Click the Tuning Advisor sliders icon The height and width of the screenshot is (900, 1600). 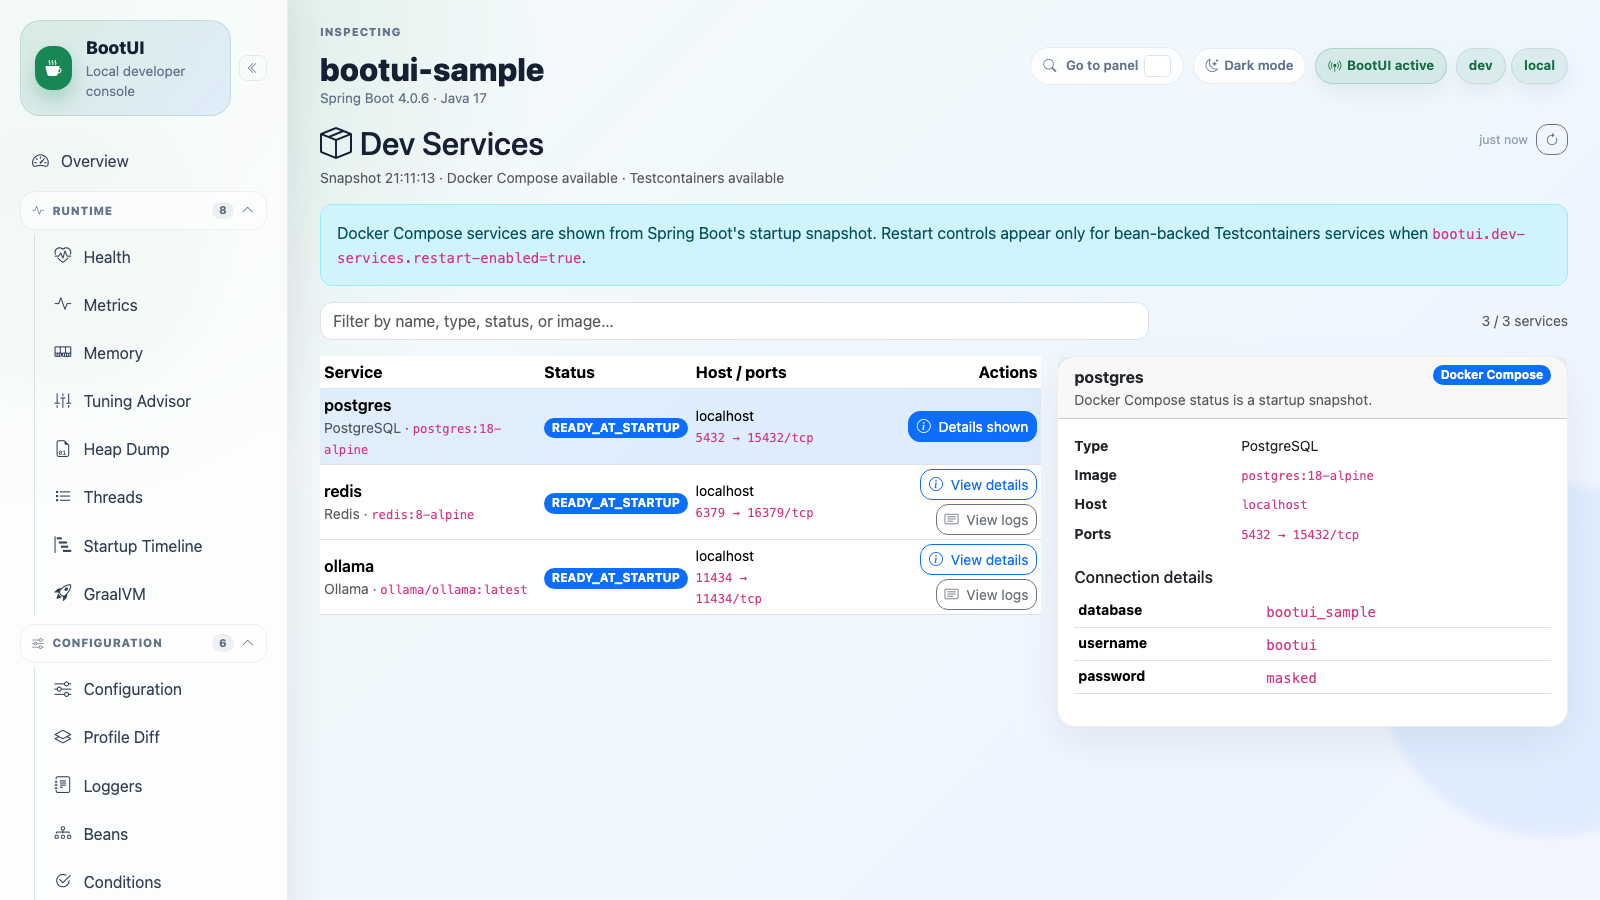click(x=63, y=400)
